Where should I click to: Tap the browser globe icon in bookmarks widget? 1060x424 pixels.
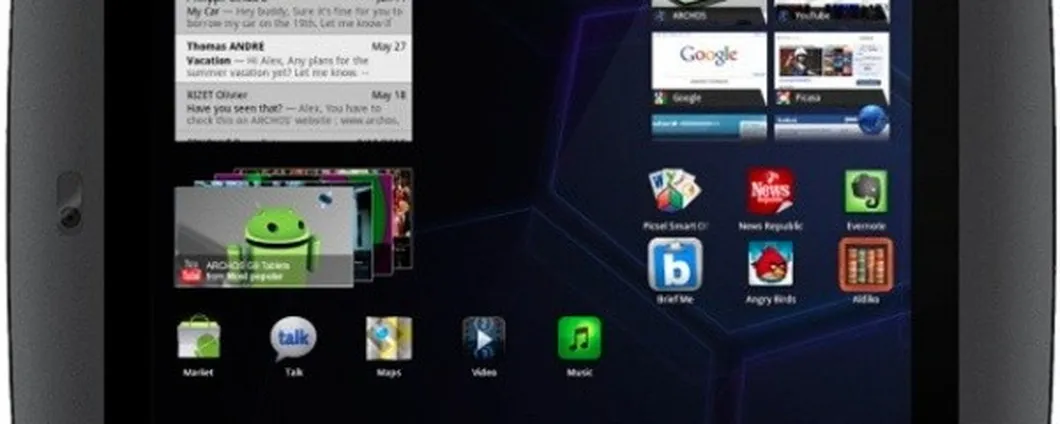pos(873,121)
